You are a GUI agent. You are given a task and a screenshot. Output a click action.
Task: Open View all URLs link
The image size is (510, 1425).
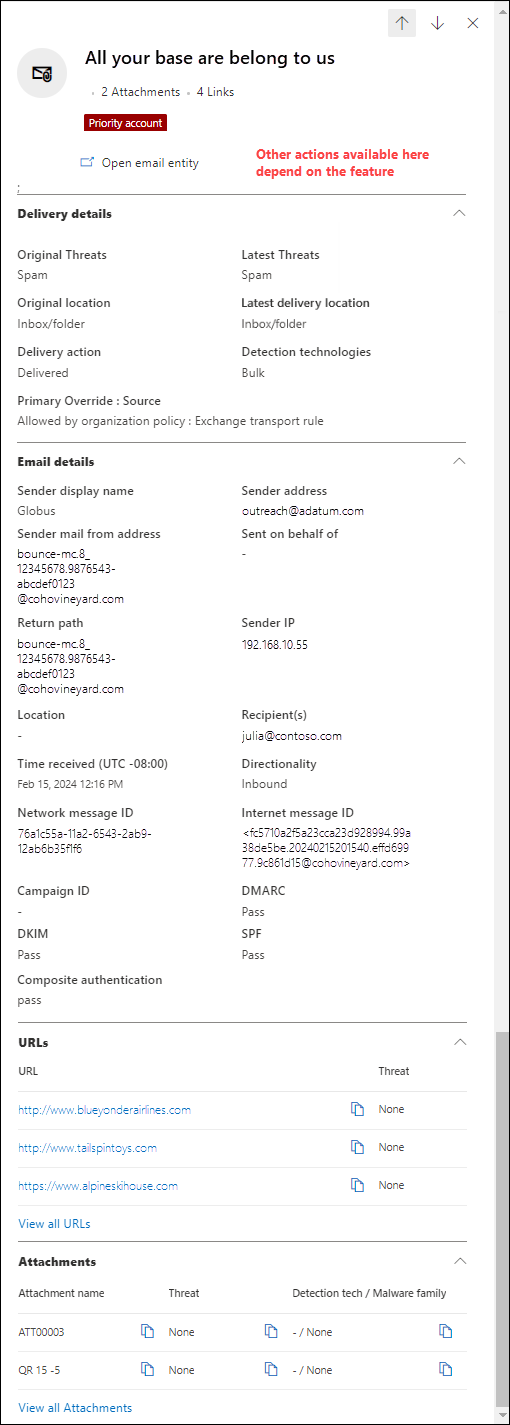pyautogui.click(x=54, y=1223)
